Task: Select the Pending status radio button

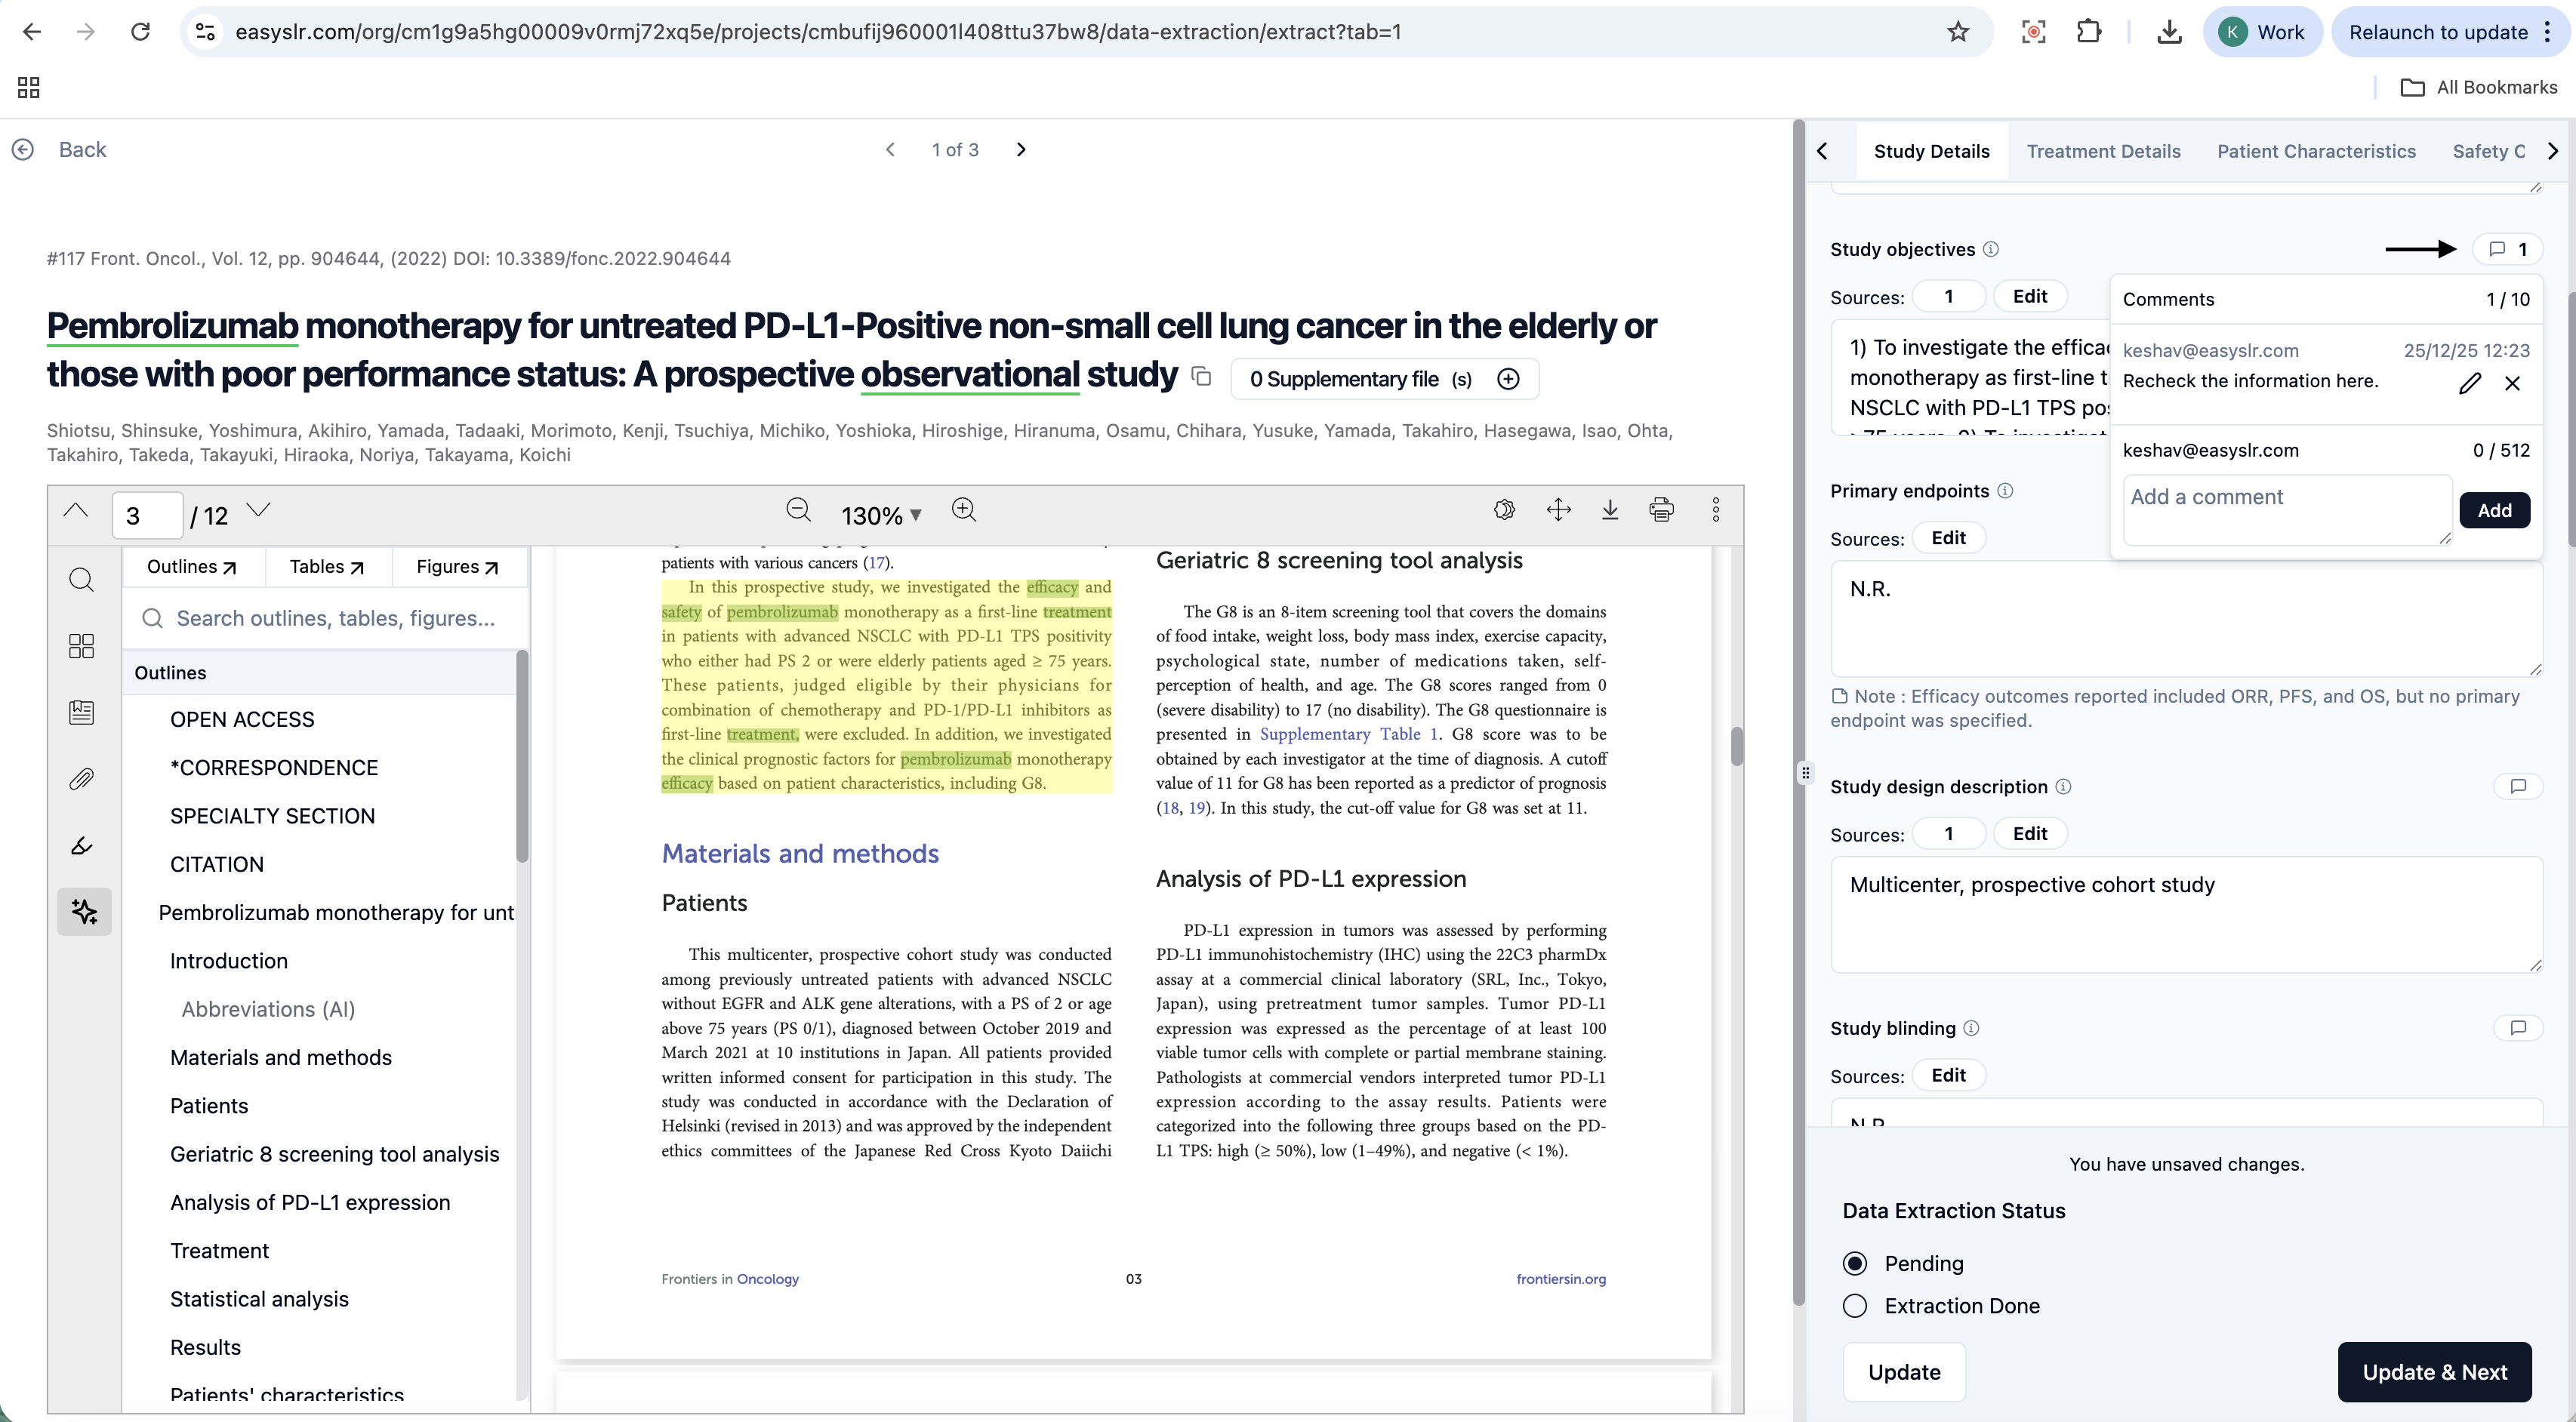Action: click(x=1855, y=1263)
